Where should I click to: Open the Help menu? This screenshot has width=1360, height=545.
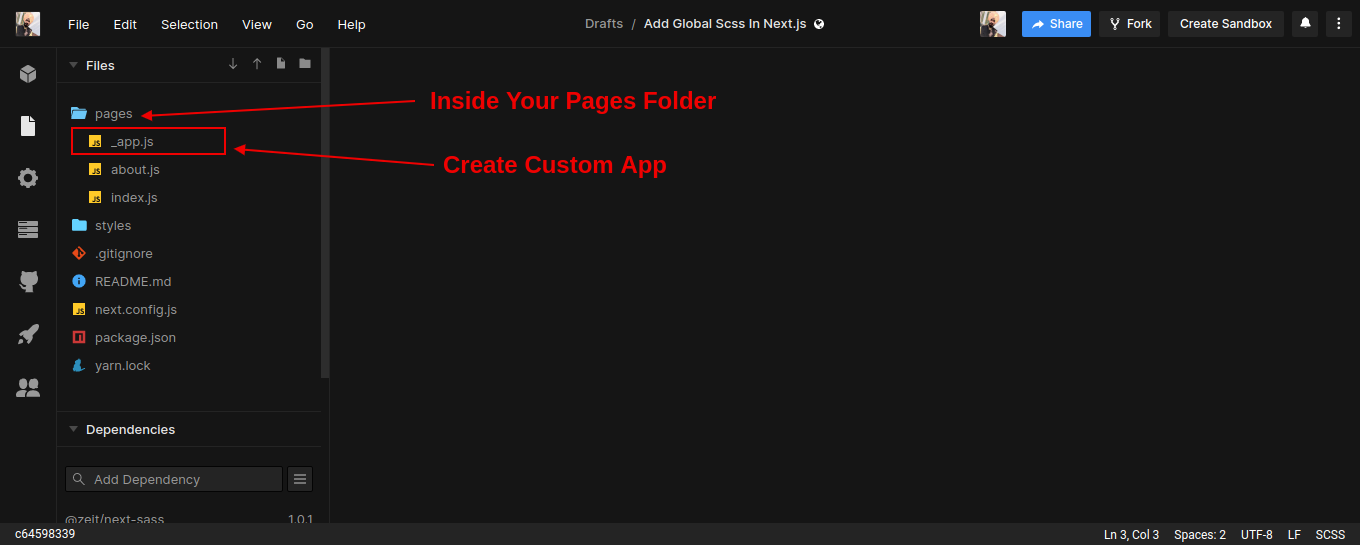pos(351,24)
